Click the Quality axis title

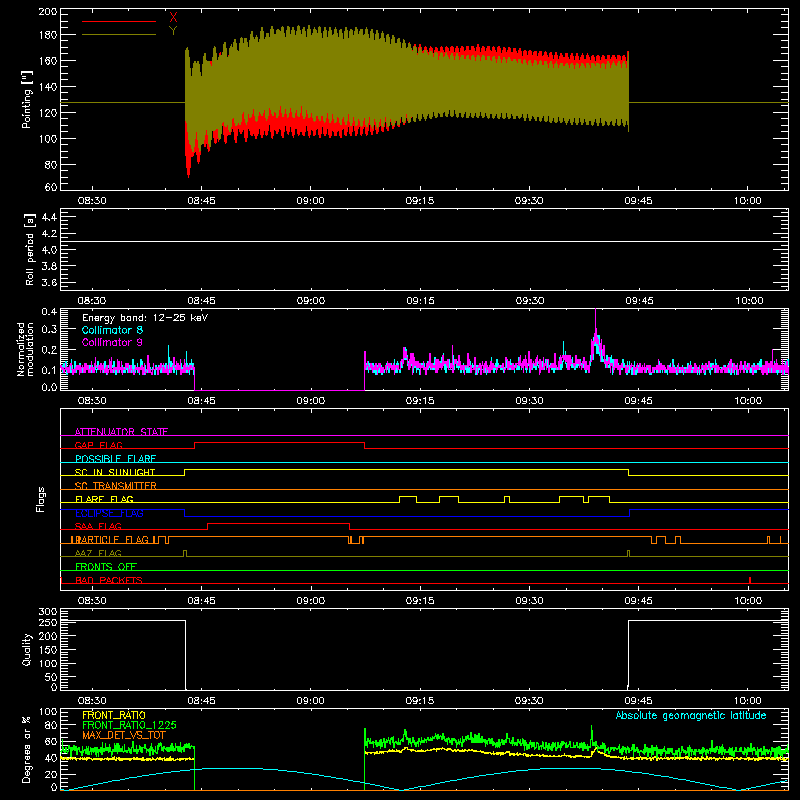pyautogui.click(x=27, y=649)
